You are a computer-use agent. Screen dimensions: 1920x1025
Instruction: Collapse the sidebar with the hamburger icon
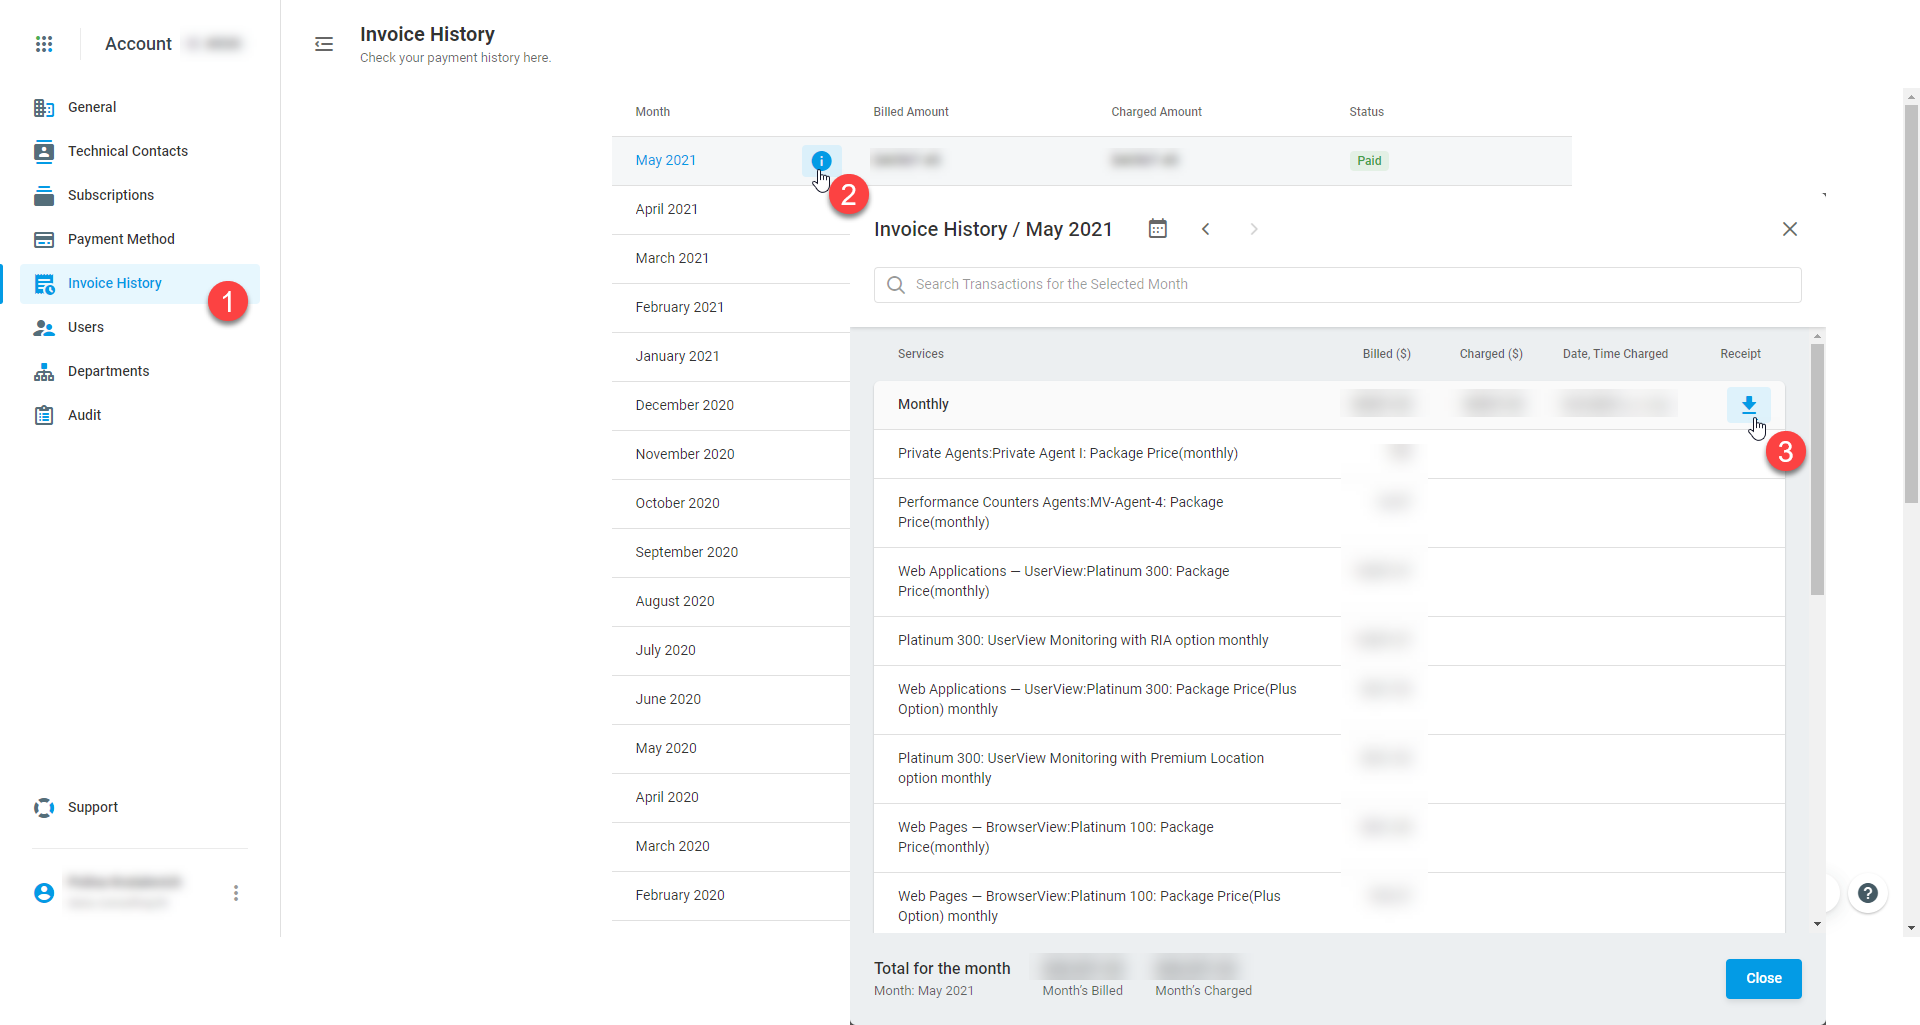pyautogui.click(x=324, y=44)
